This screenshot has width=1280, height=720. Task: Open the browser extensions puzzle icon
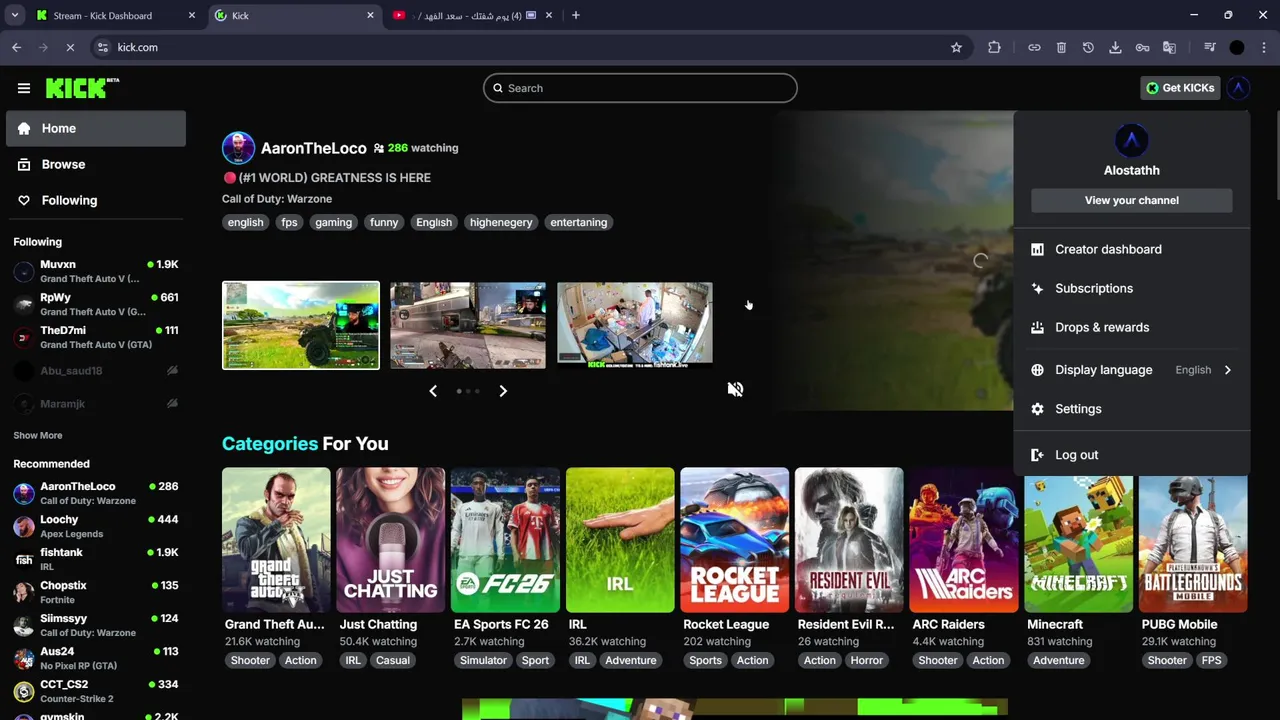point(994,47)
